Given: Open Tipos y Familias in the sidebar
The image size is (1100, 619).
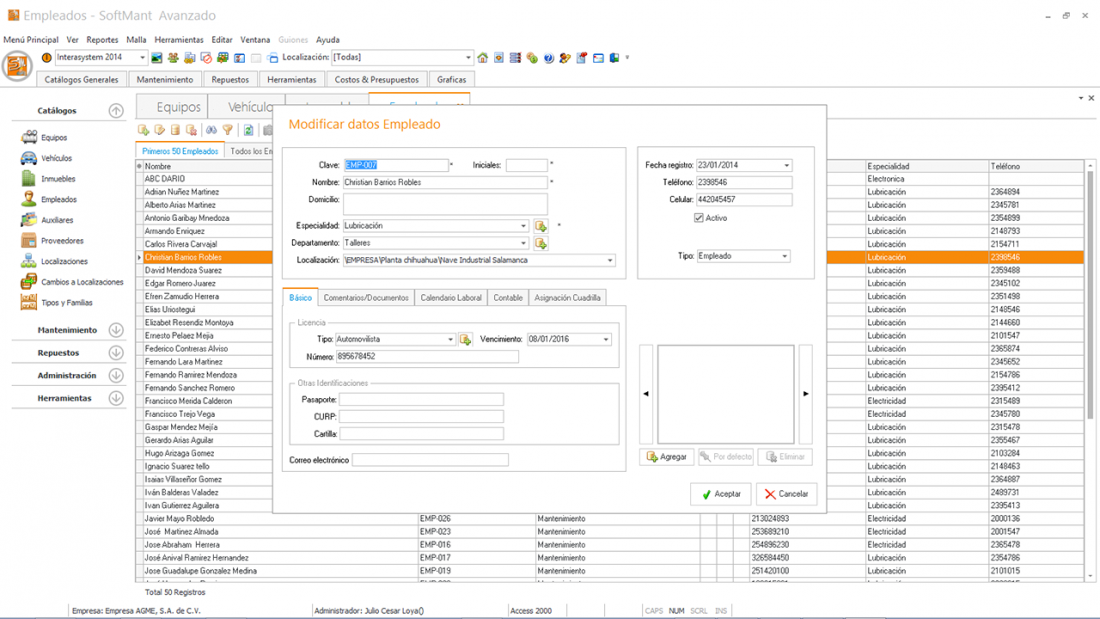Looking at the screenshot, I should click(66, 303).
